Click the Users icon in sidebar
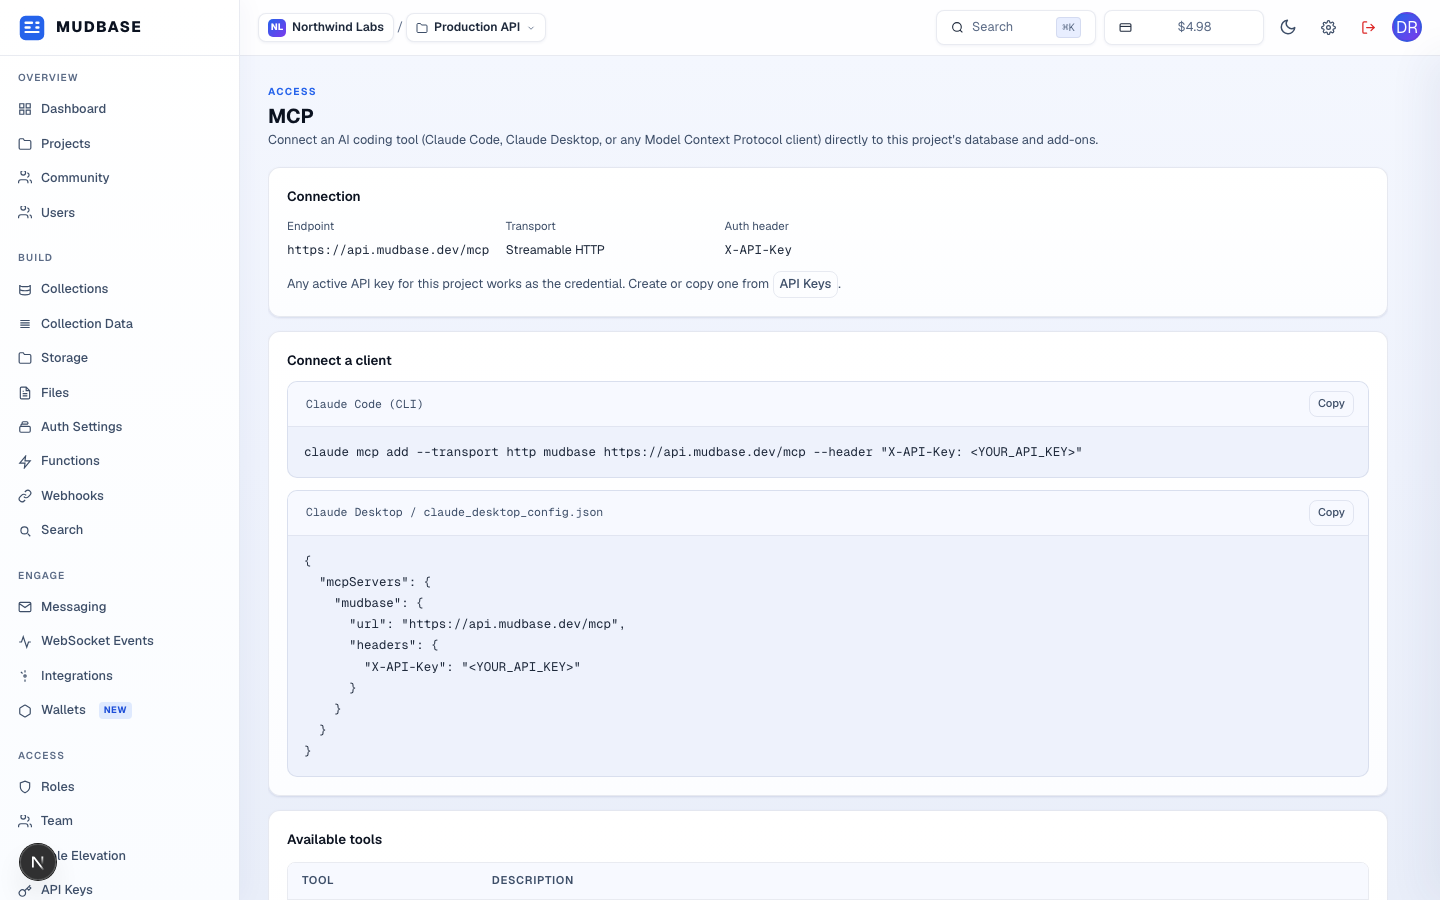The height and width of the screenshot is (900, 1440). pyautogui.click(x=25, y=213)
